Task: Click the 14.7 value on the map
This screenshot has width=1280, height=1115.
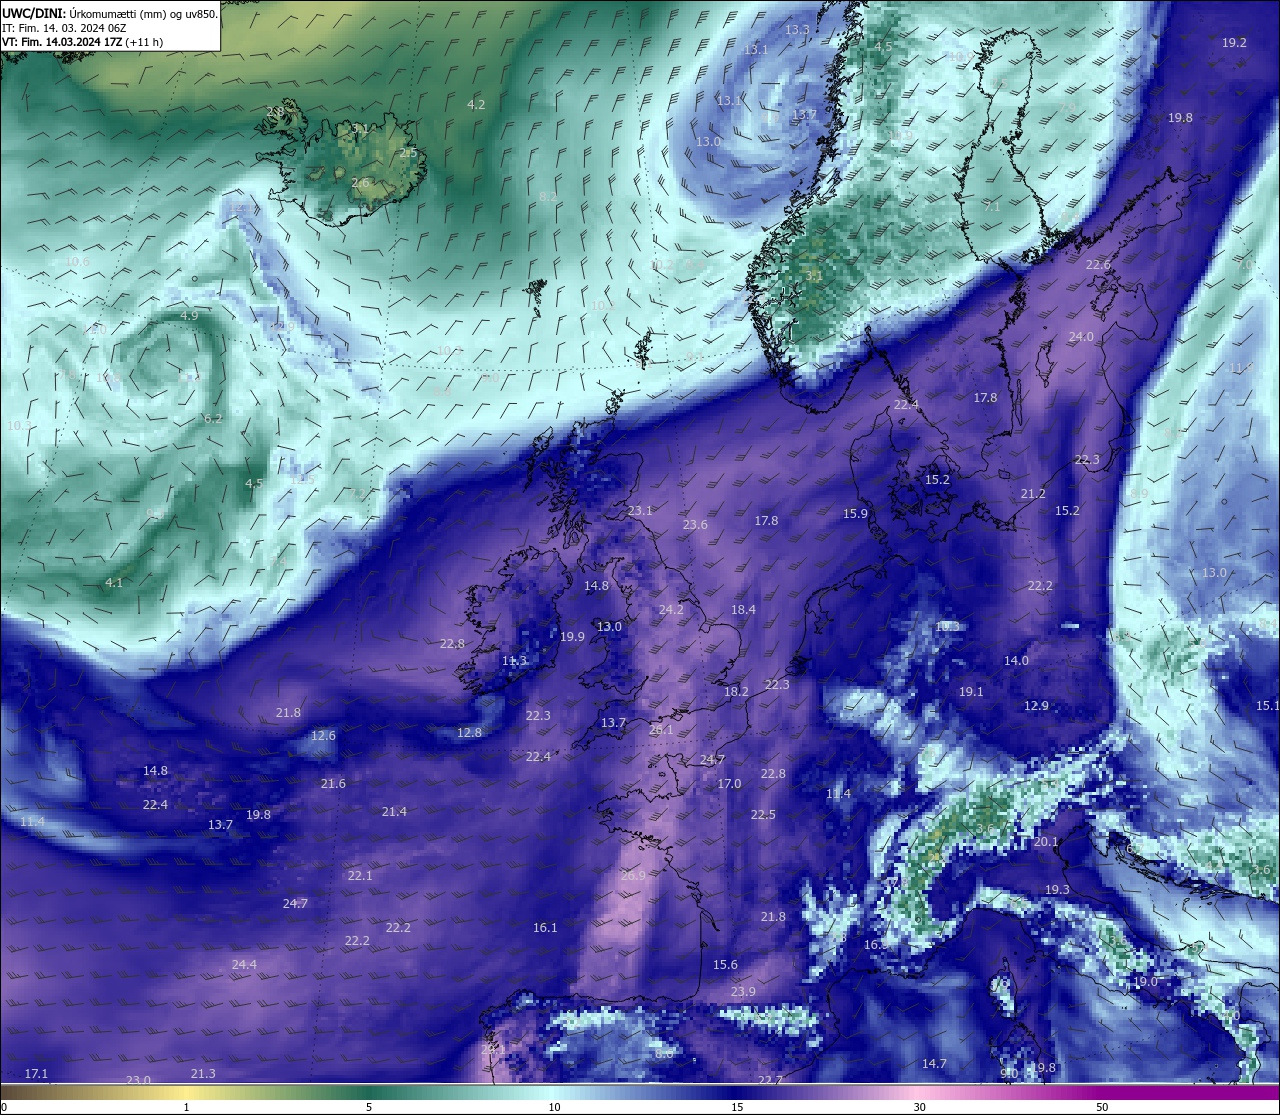Action: tap(934, 1064)
